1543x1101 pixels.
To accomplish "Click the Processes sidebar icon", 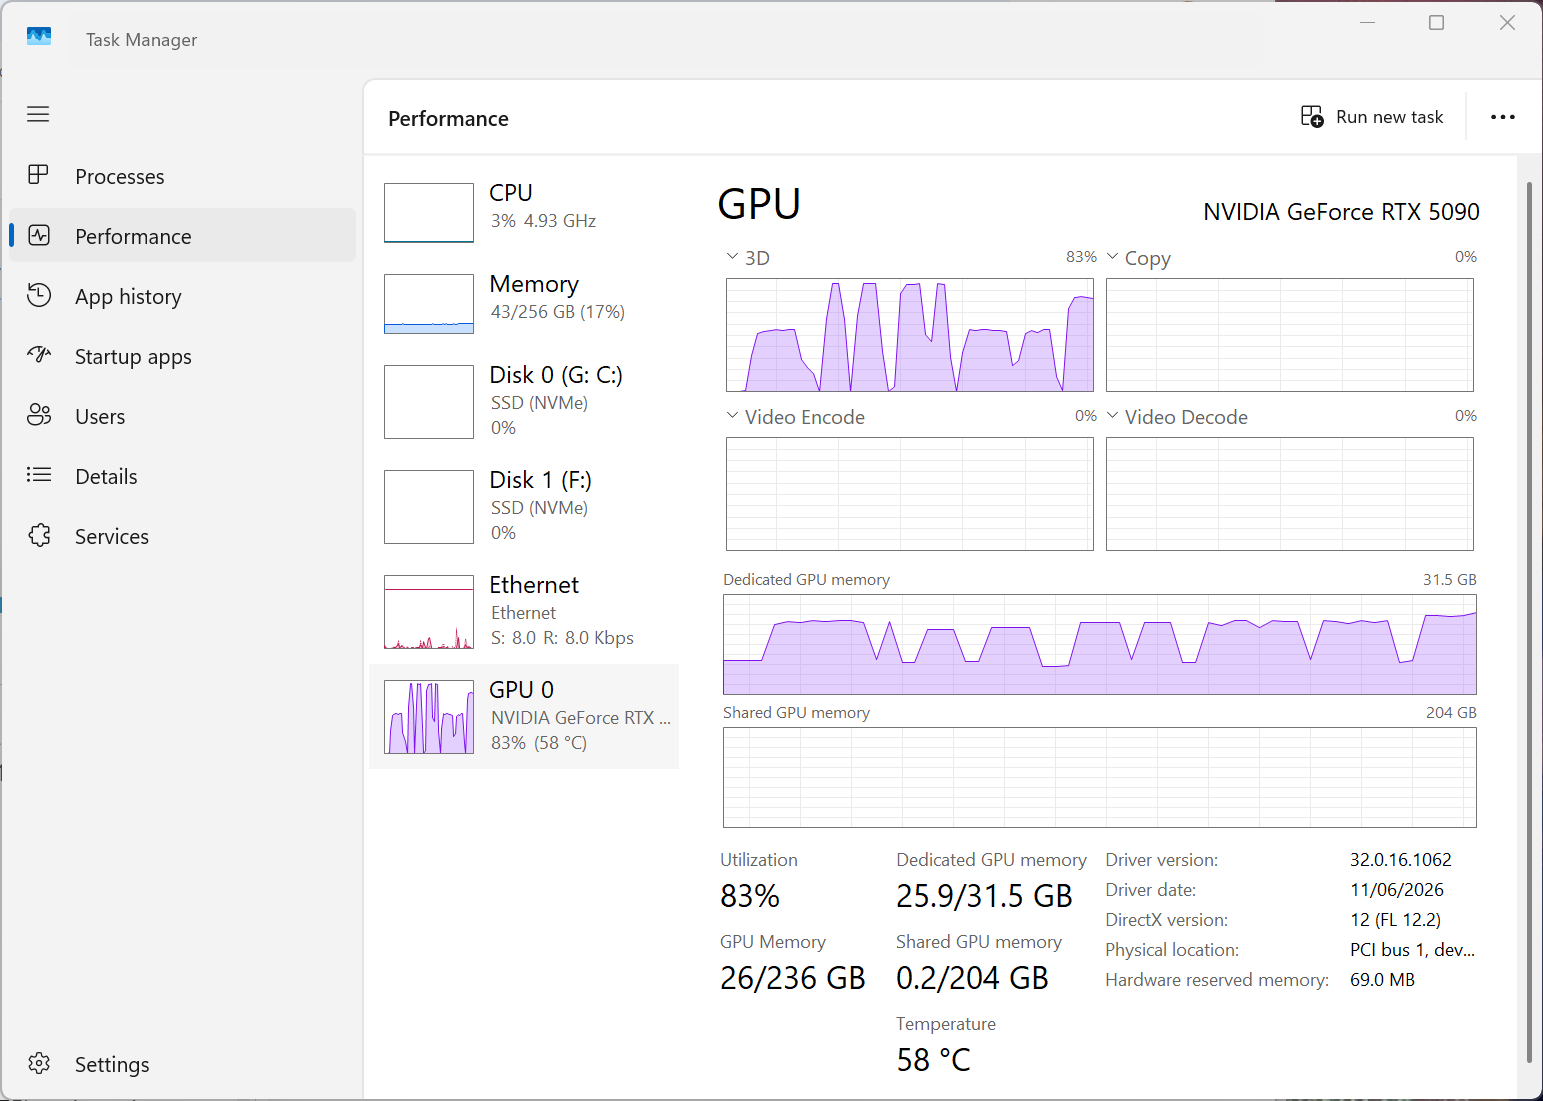I will (38, 175).
